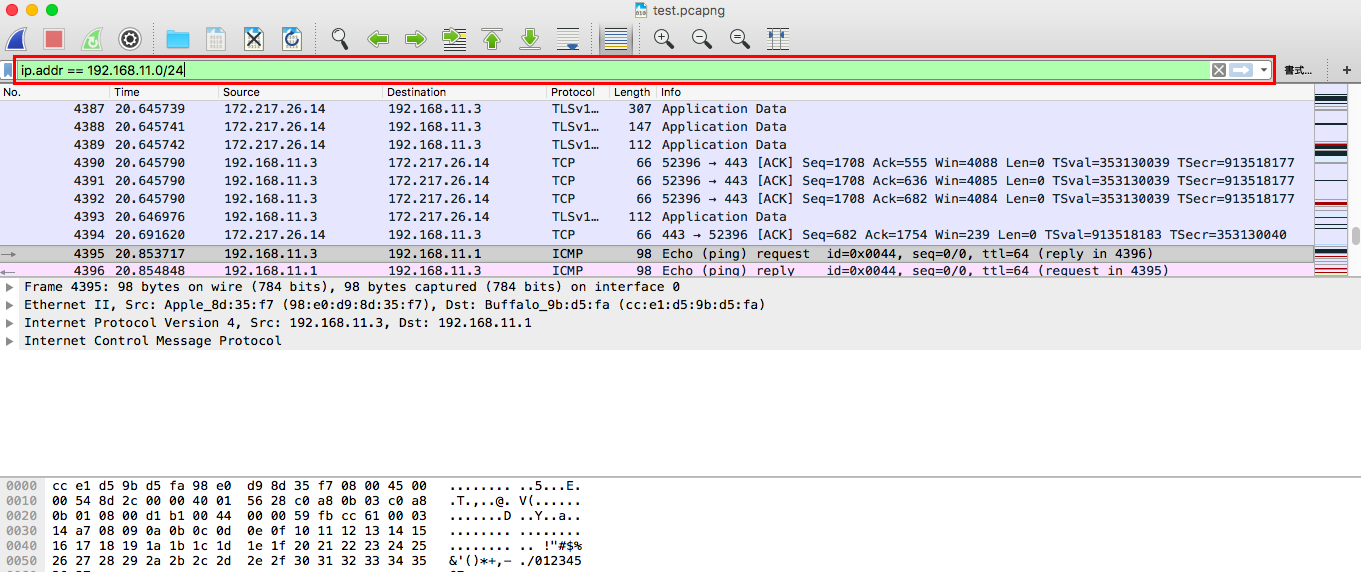This screenshot has height=572, width=1361.
Task: Select ICMP Echo reply packet 4396
Action: coord(656,270)
